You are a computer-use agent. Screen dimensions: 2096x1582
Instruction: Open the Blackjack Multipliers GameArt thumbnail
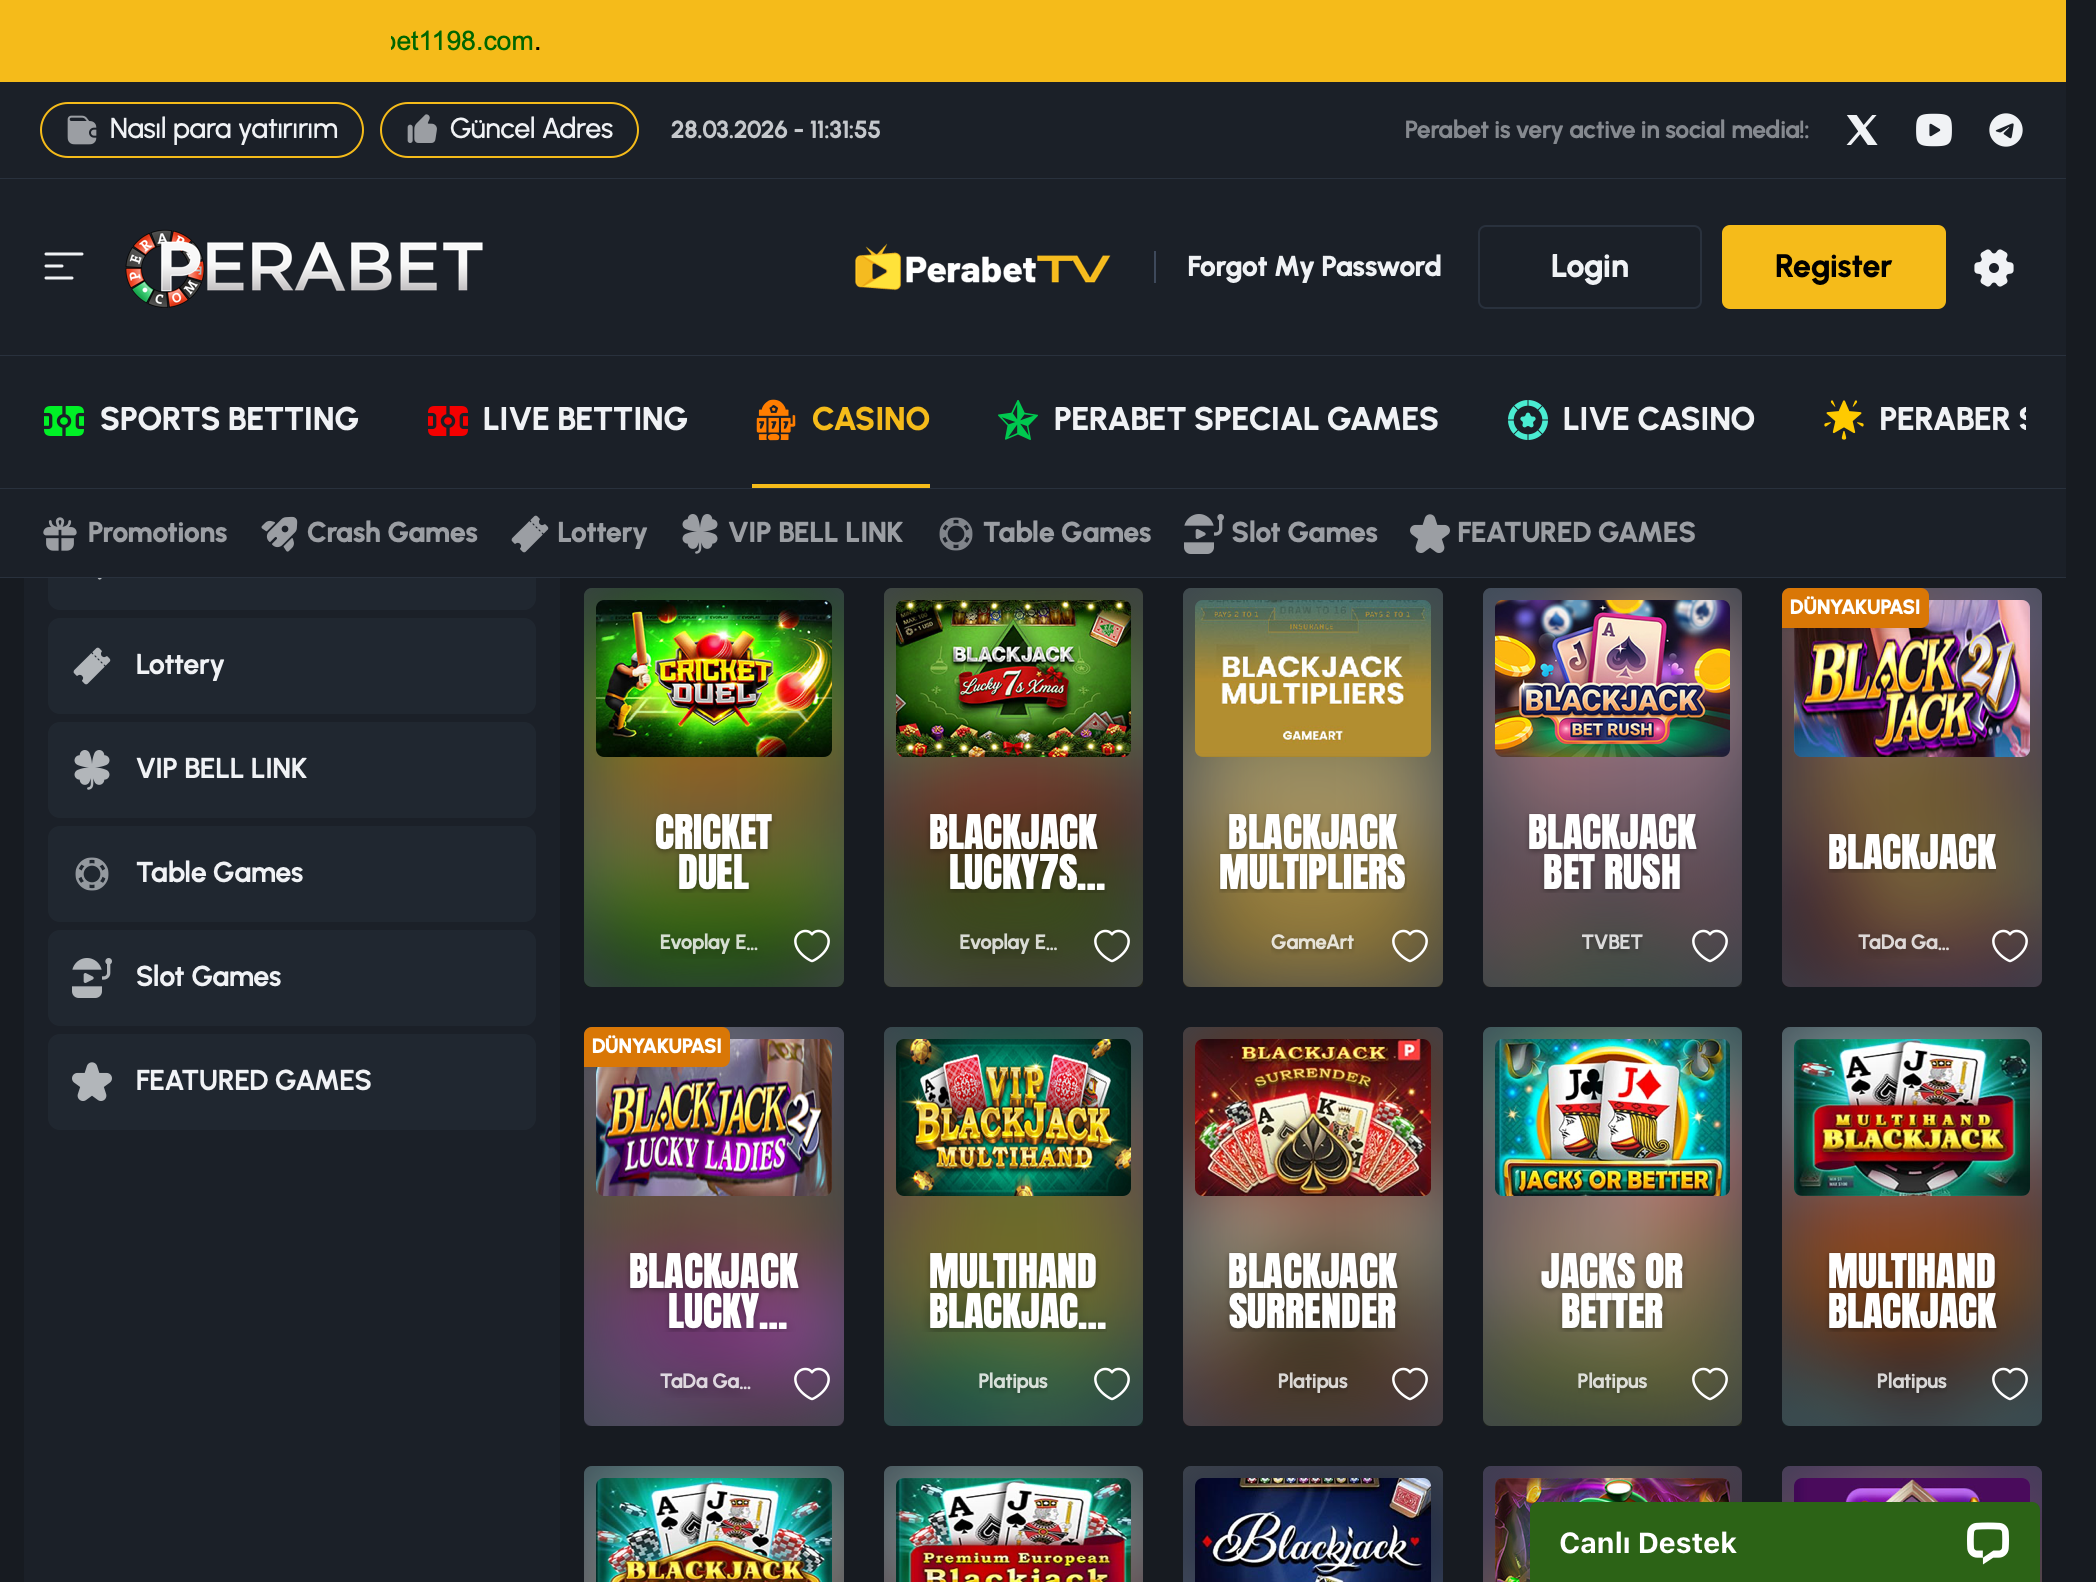pyautogui.click(x=1313, y=678)
